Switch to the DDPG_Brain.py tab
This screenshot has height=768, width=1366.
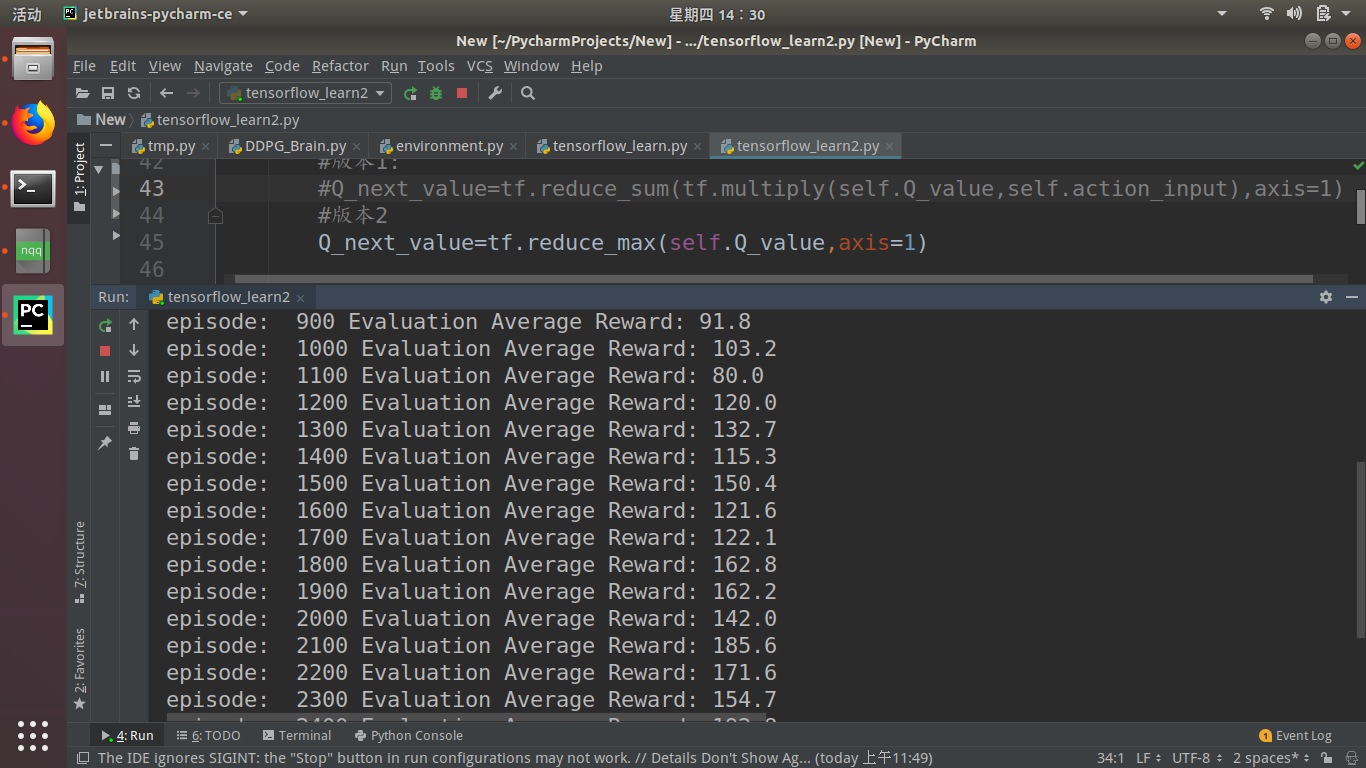(x=295, y=146)
